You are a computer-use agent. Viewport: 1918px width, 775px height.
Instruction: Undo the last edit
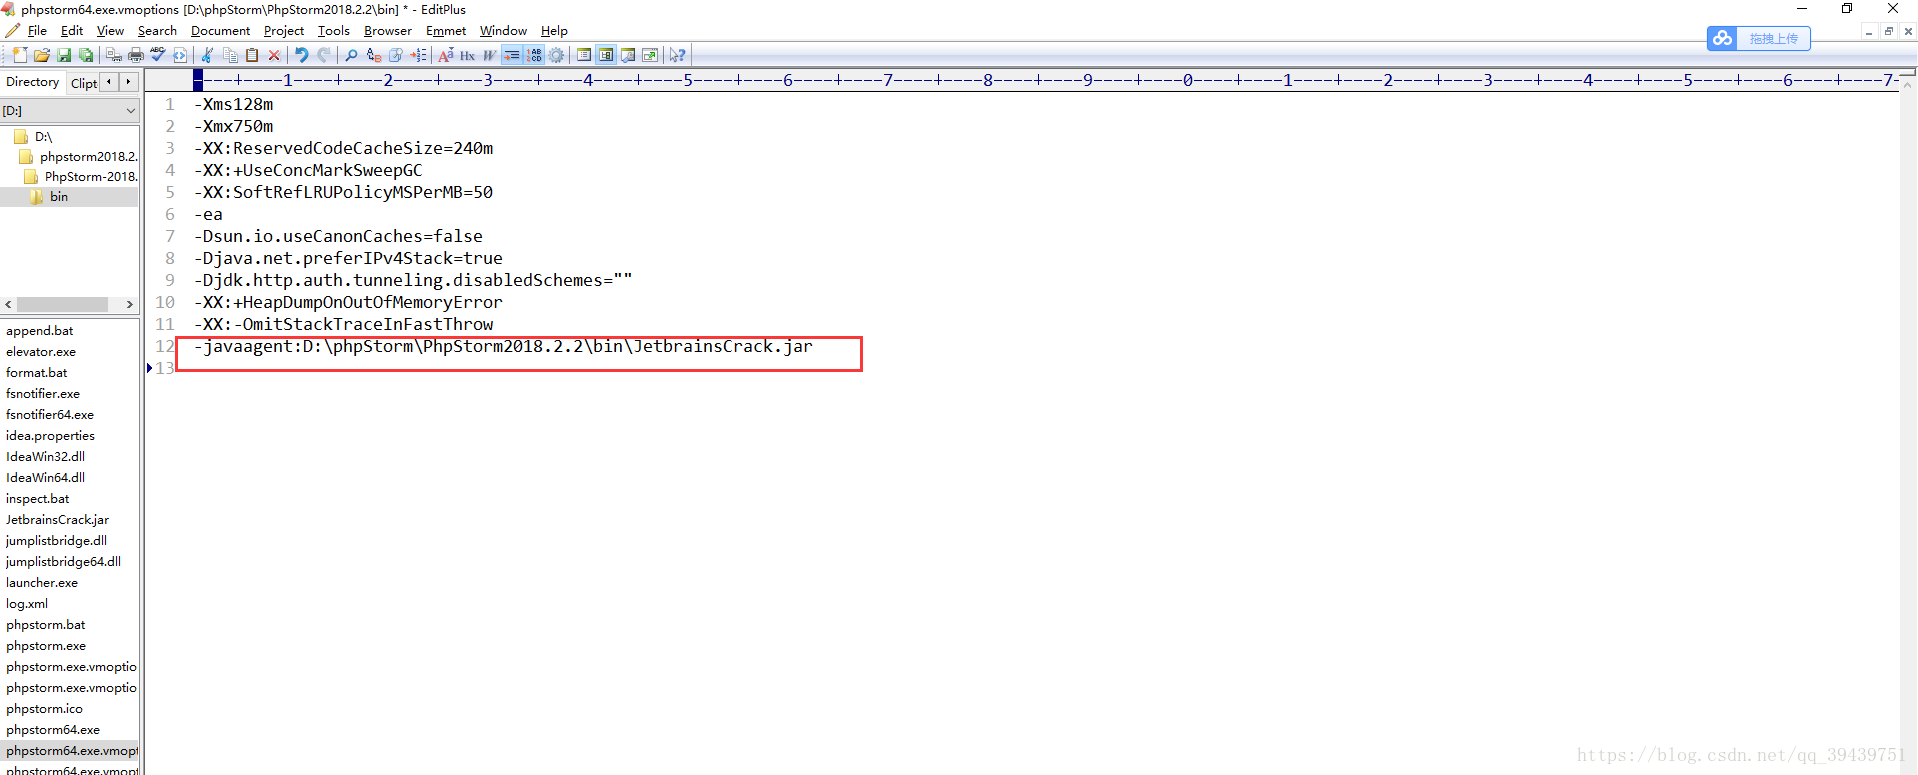point(301,55)
